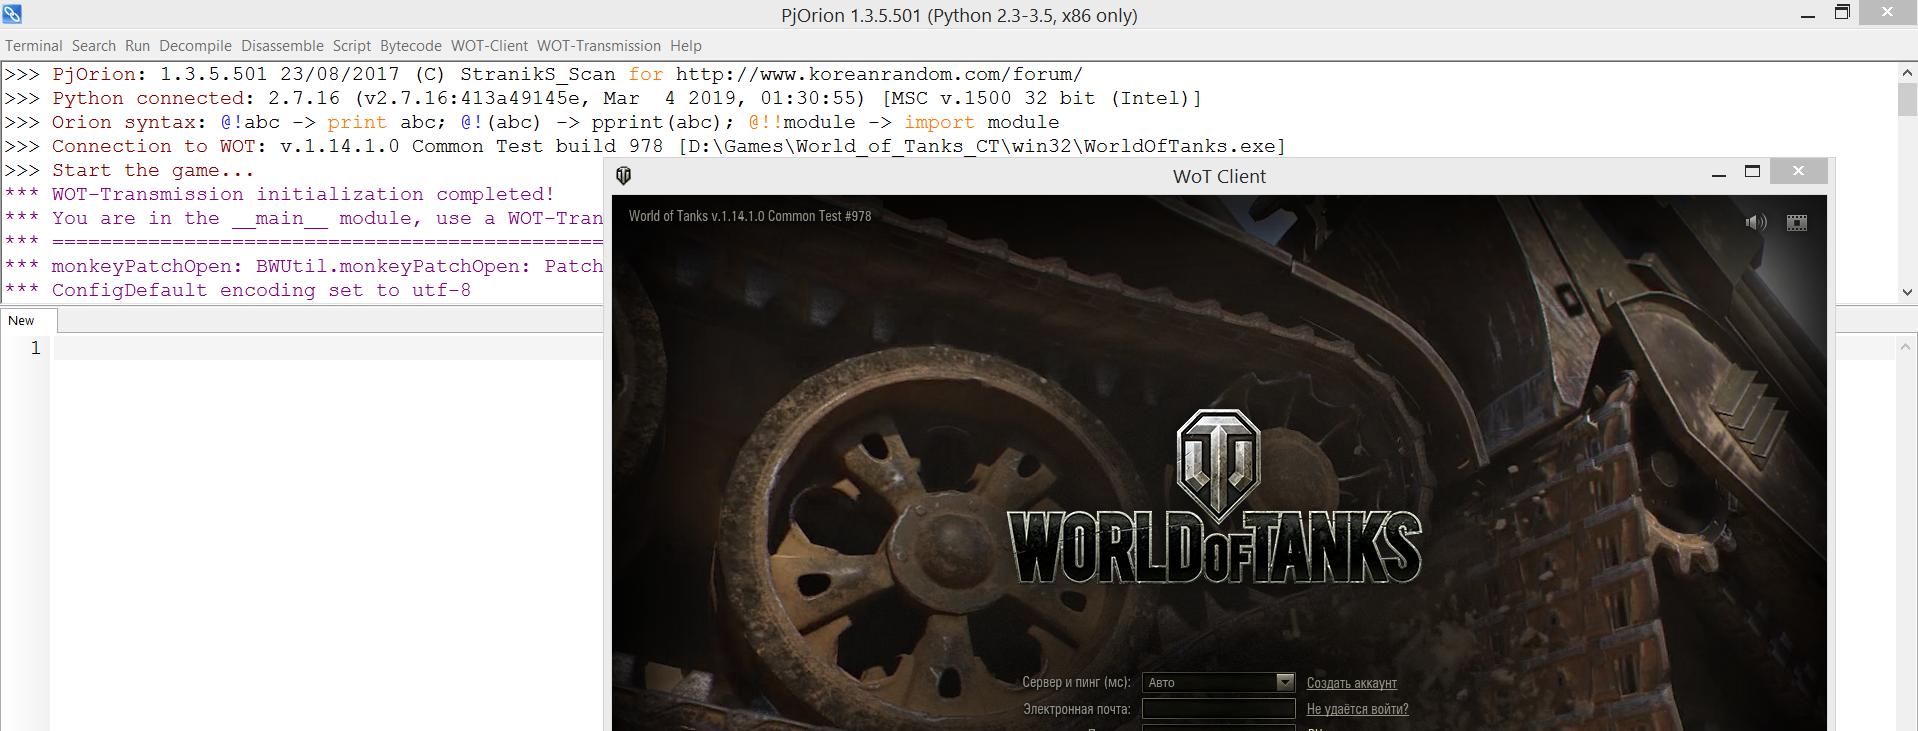Click the World of Tanks logo
This screenshot has height=731, width=1918.
coord(1215,497)
